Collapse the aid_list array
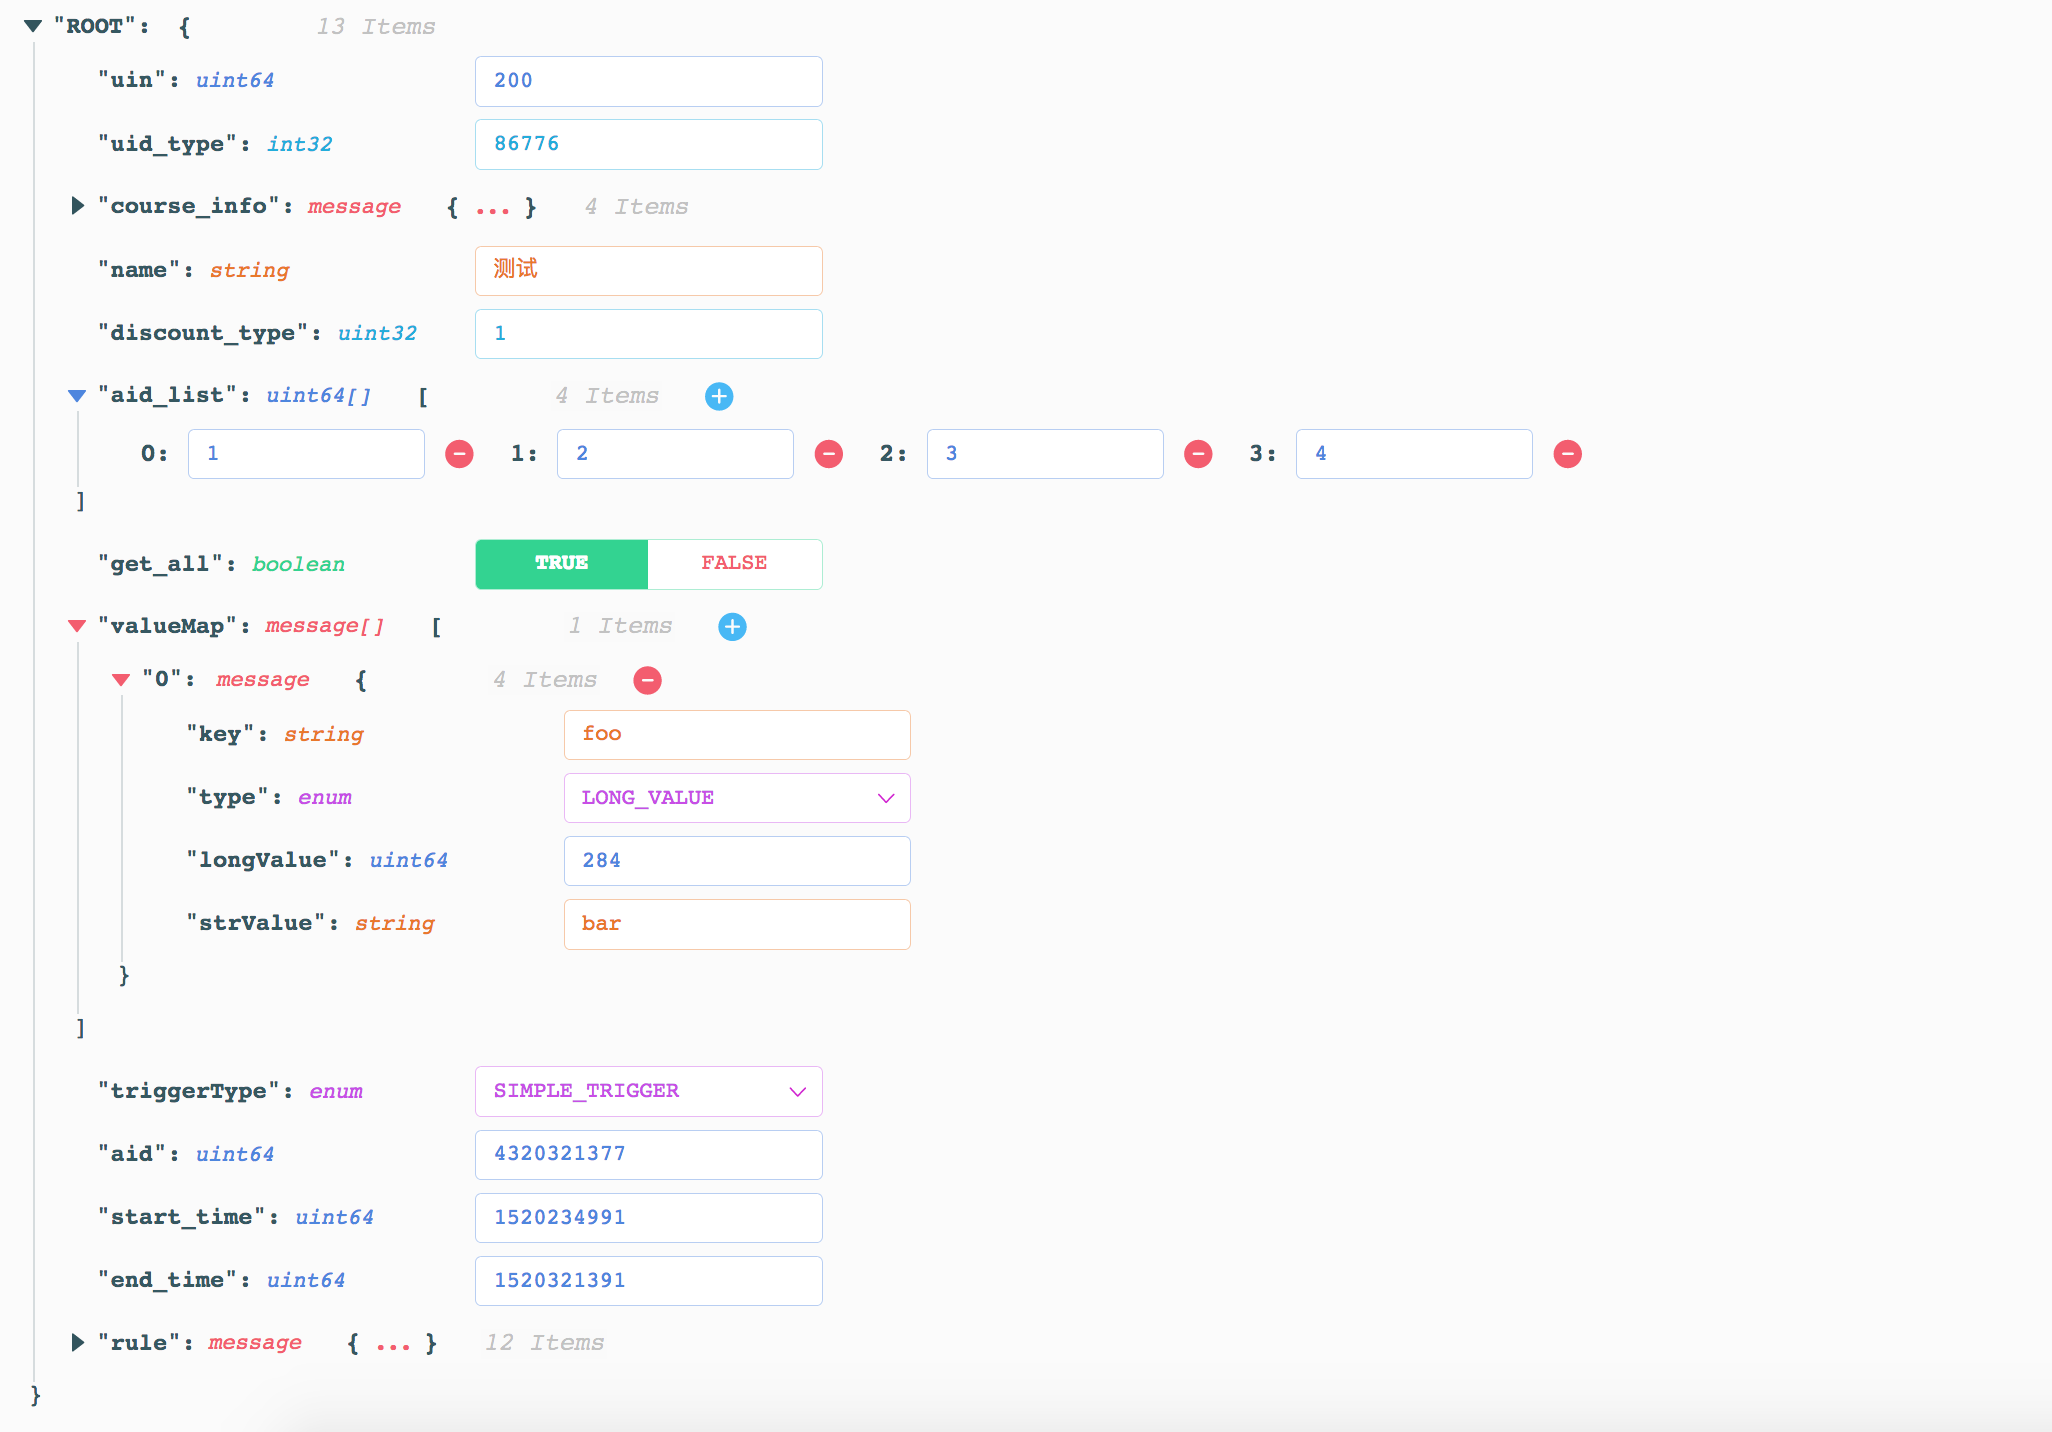2052x1432 pixels. [x=77, y=396]
